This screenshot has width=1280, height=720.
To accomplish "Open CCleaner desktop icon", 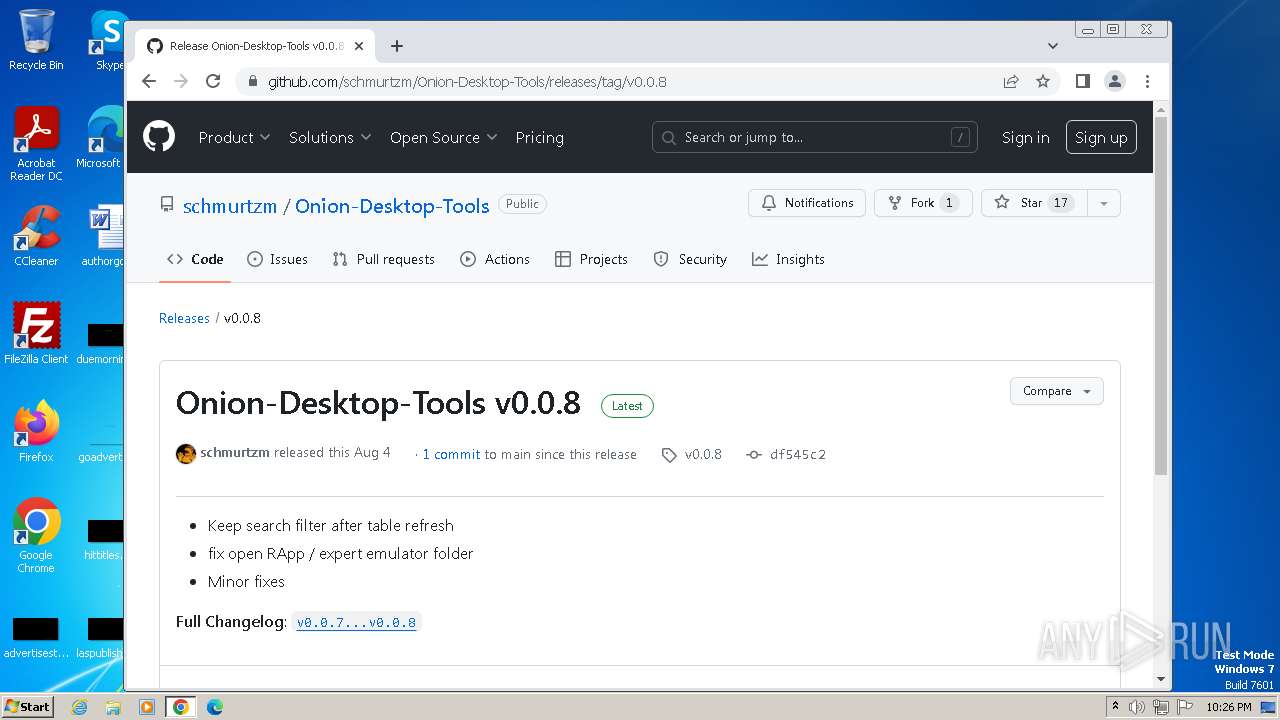I will (x=36, y=236).
